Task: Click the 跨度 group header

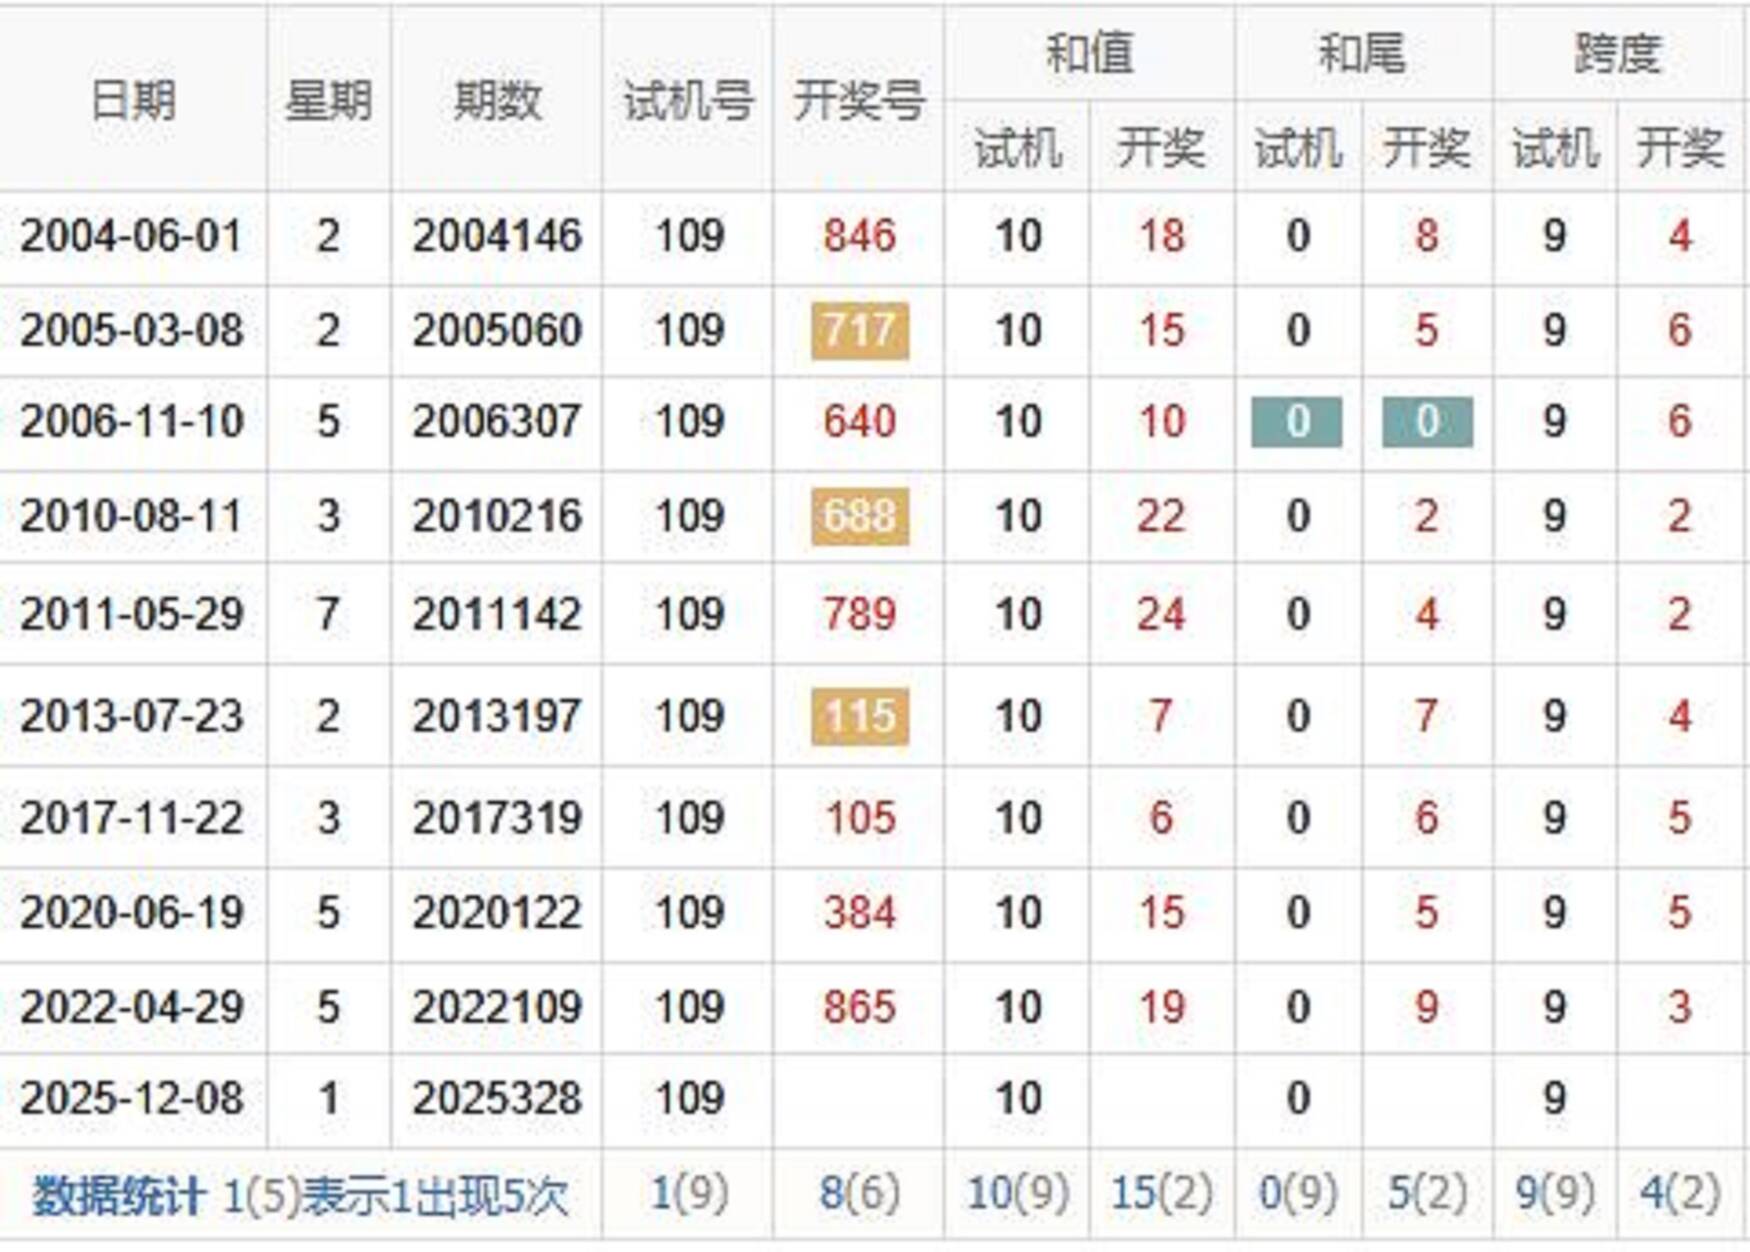Action: [x=1617, y=52]
